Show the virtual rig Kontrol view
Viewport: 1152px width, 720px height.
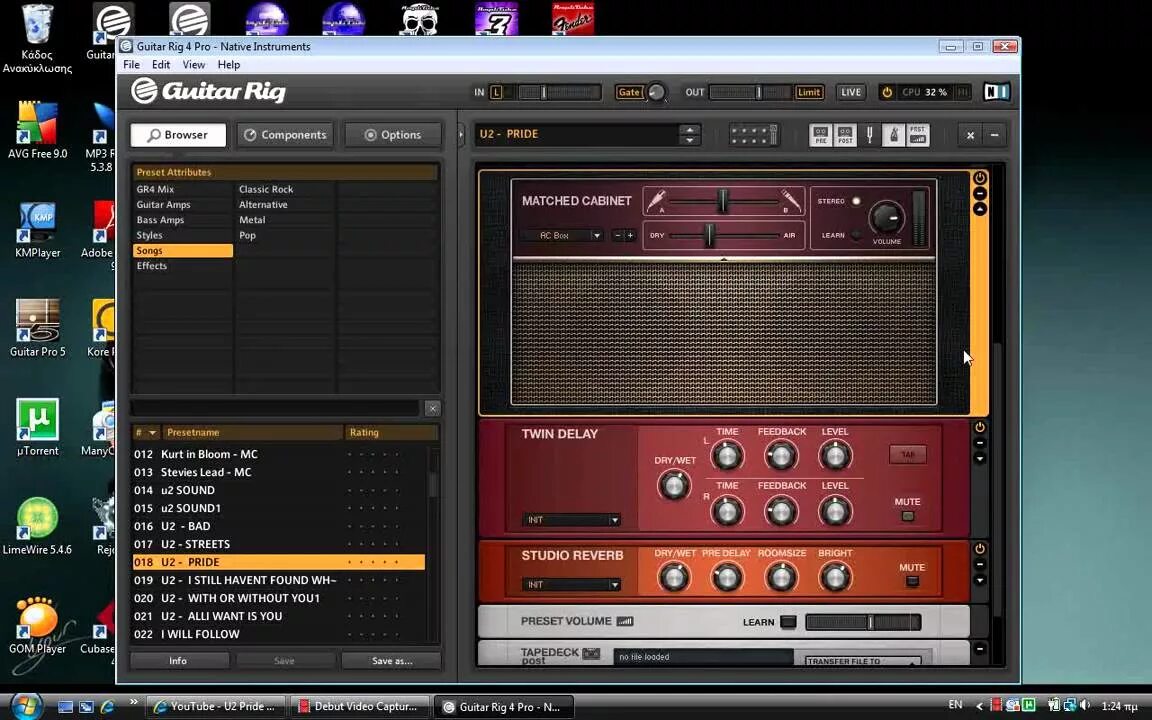click(x=755, y=135)
